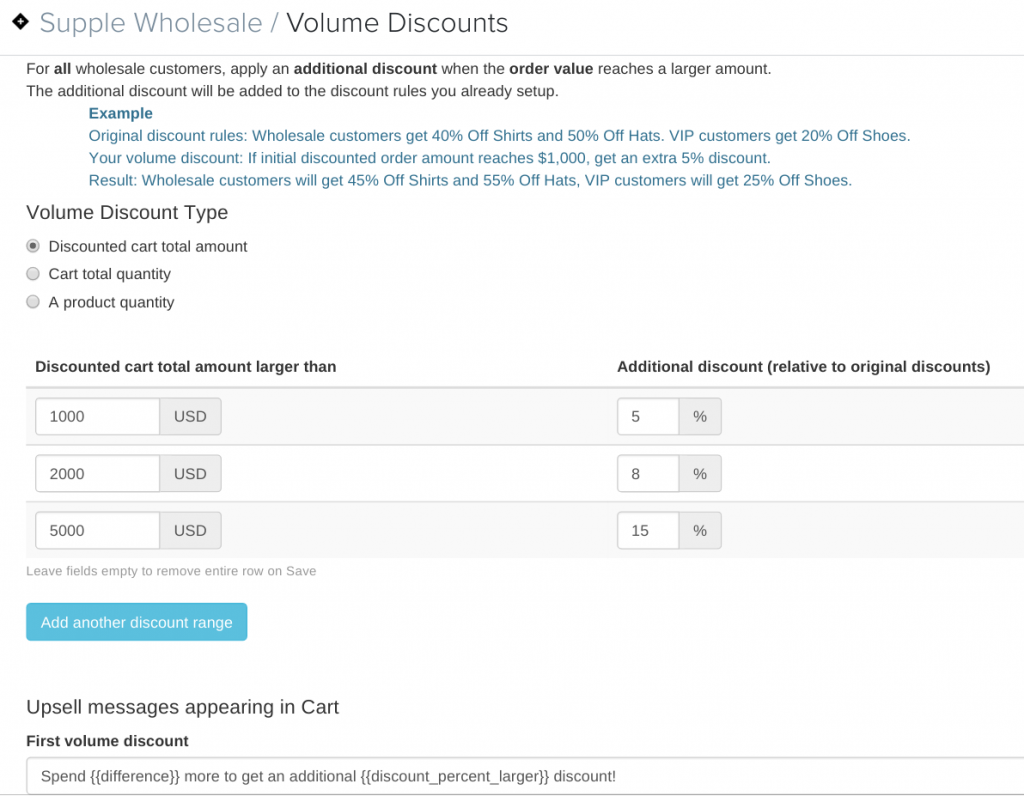Click USD addon beside the 2000 field
Screen dimensions: 1024x796
[x=190, y=473]
